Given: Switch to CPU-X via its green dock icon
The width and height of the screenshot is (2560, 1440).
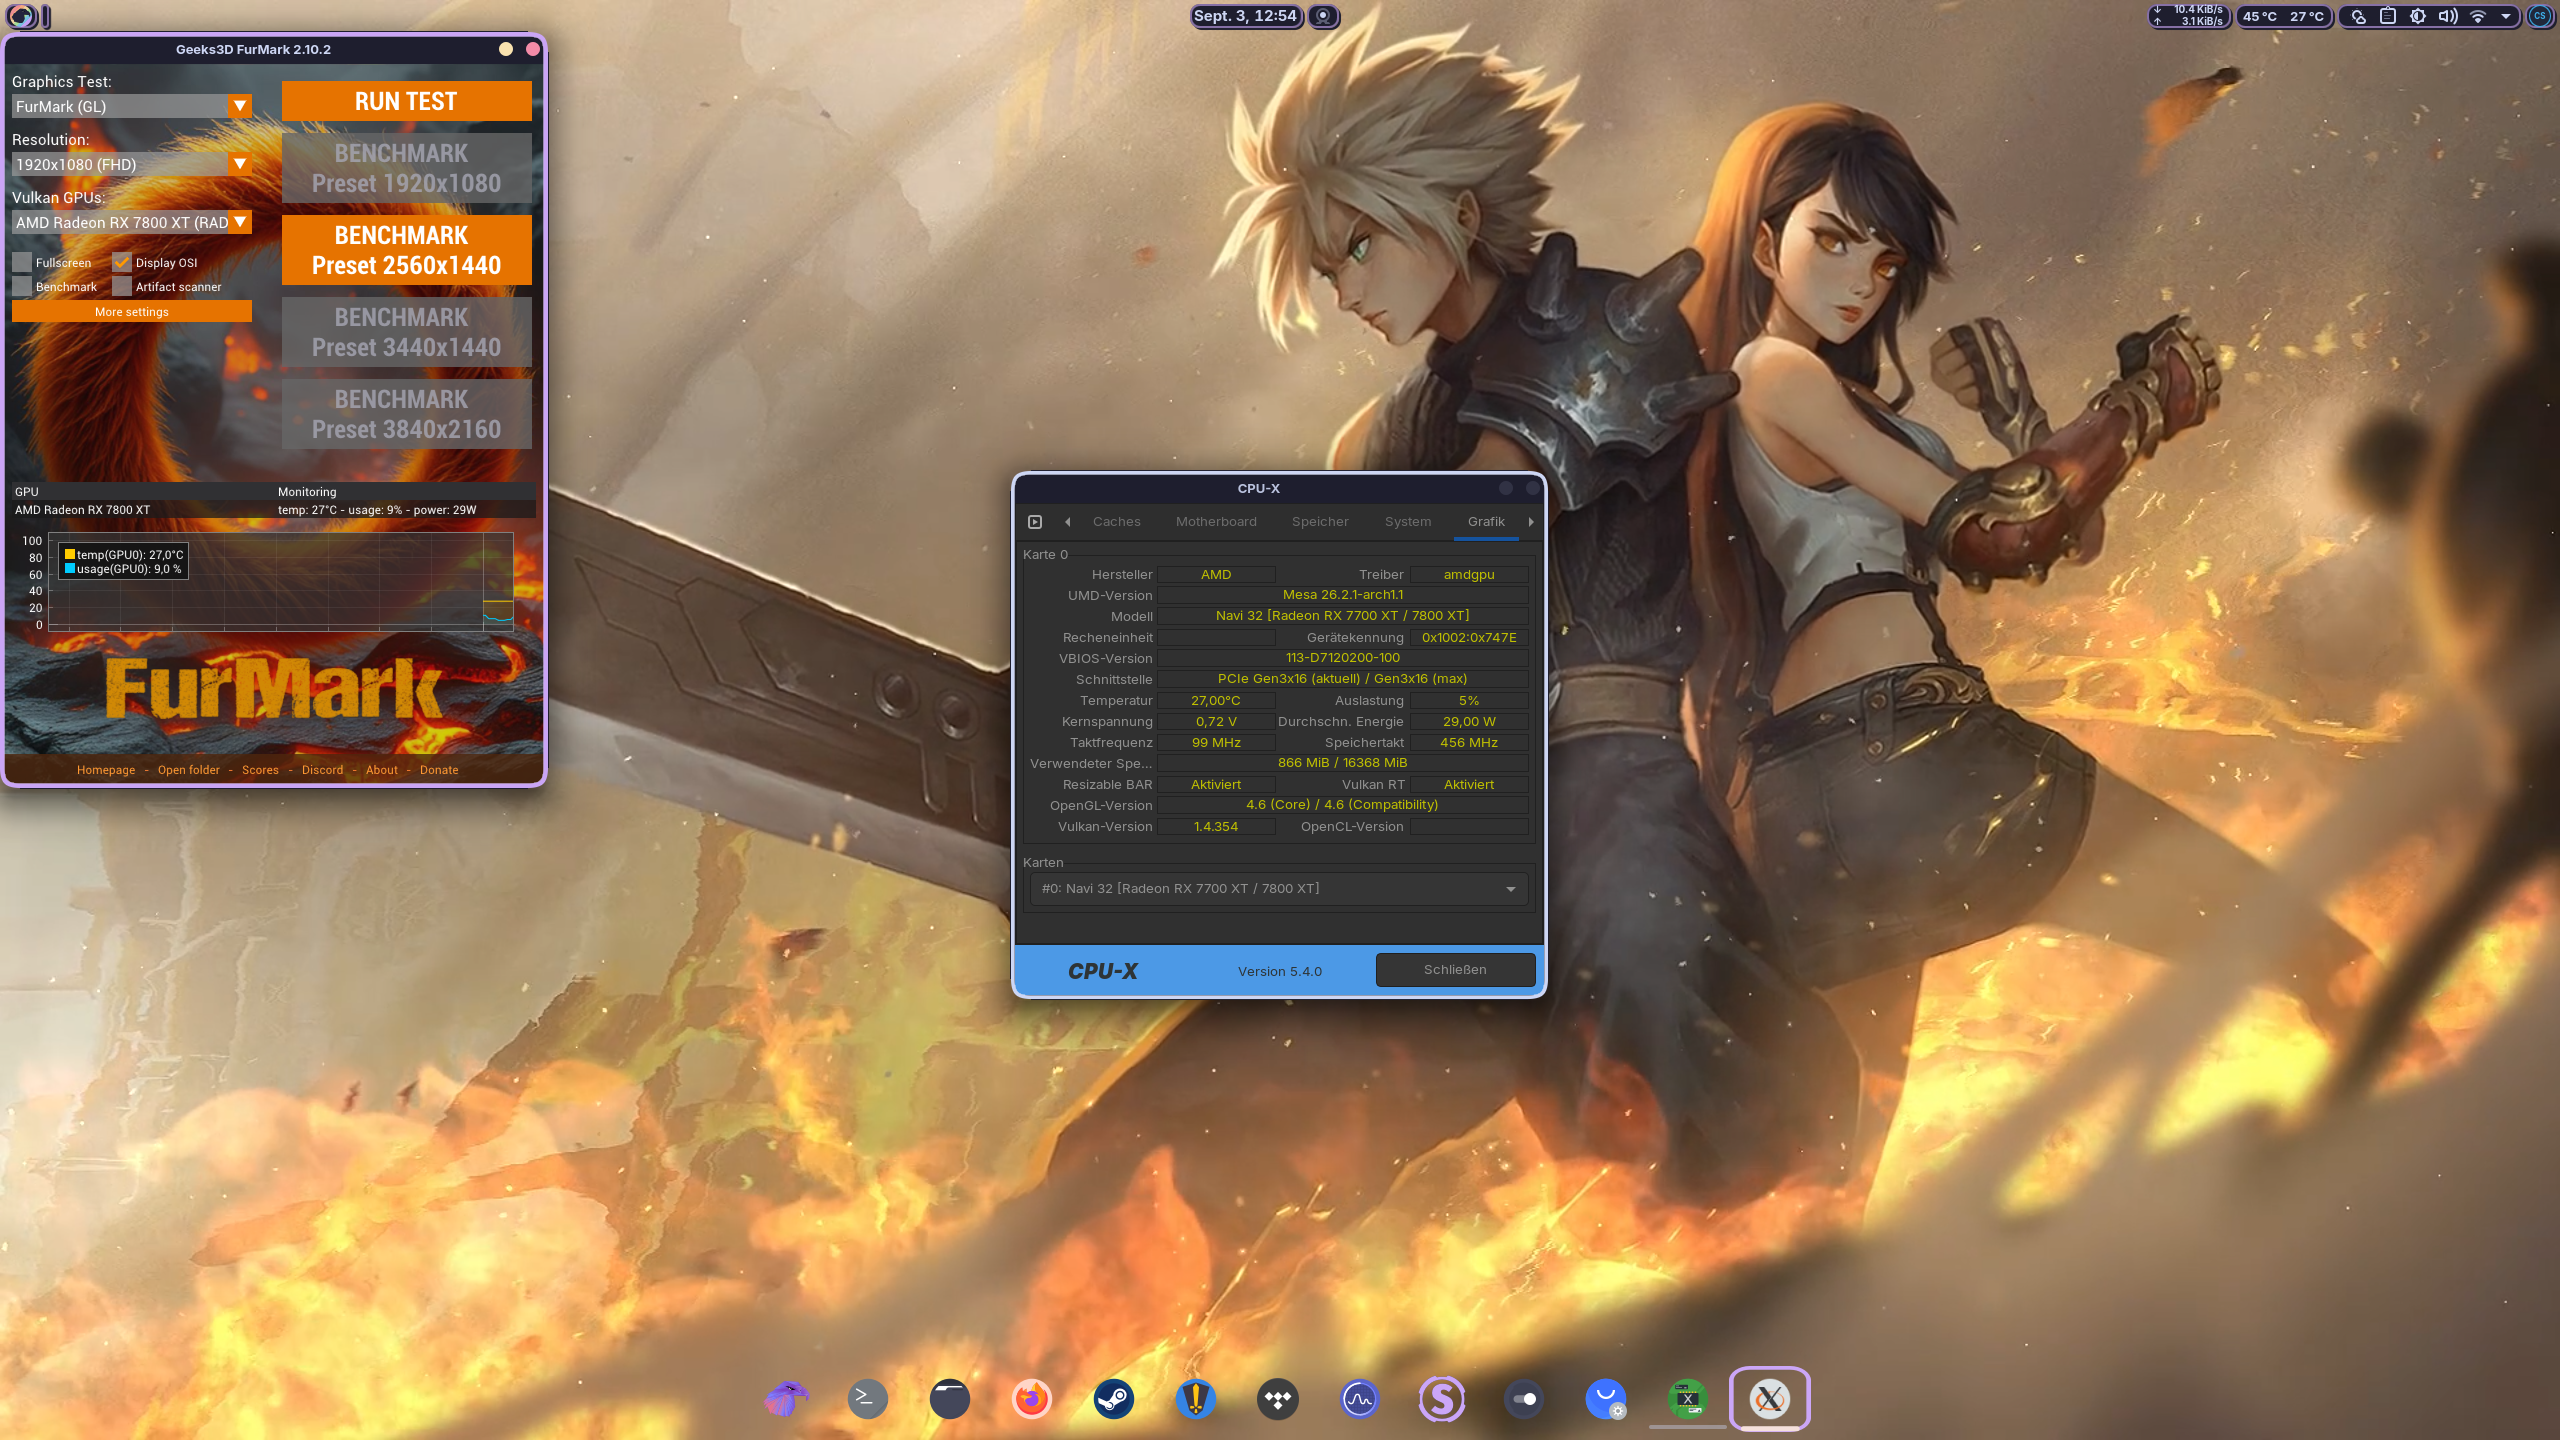Looking at the screenshot, I should pos(1688,1398).
